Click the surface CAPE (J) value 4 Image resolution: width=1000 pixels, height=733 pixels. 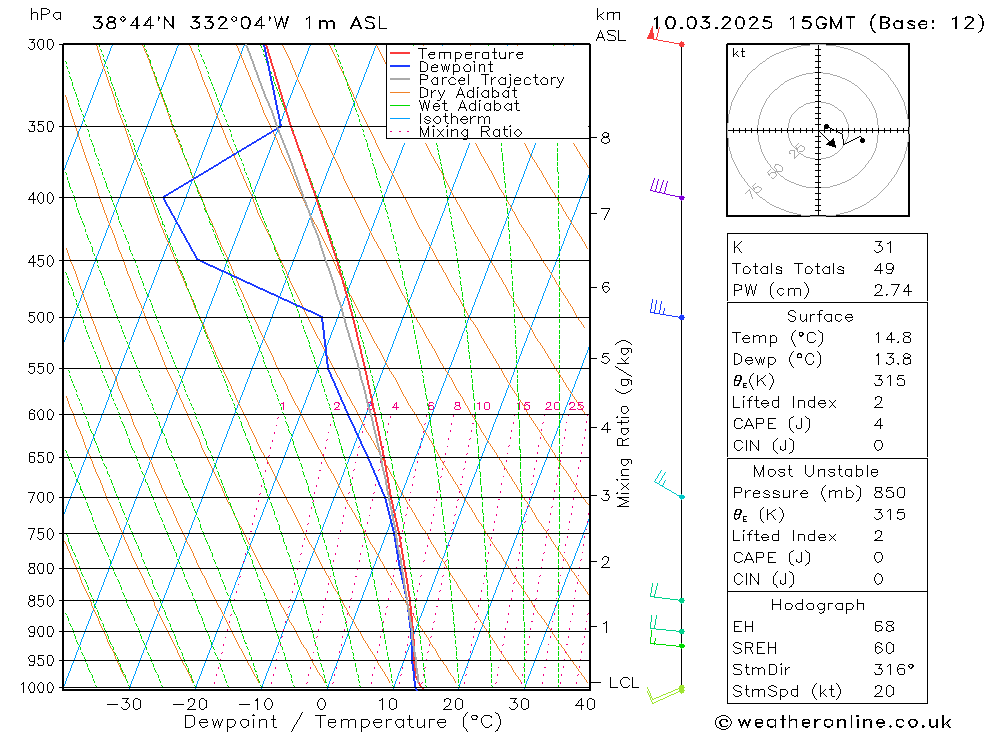[879, 424]
